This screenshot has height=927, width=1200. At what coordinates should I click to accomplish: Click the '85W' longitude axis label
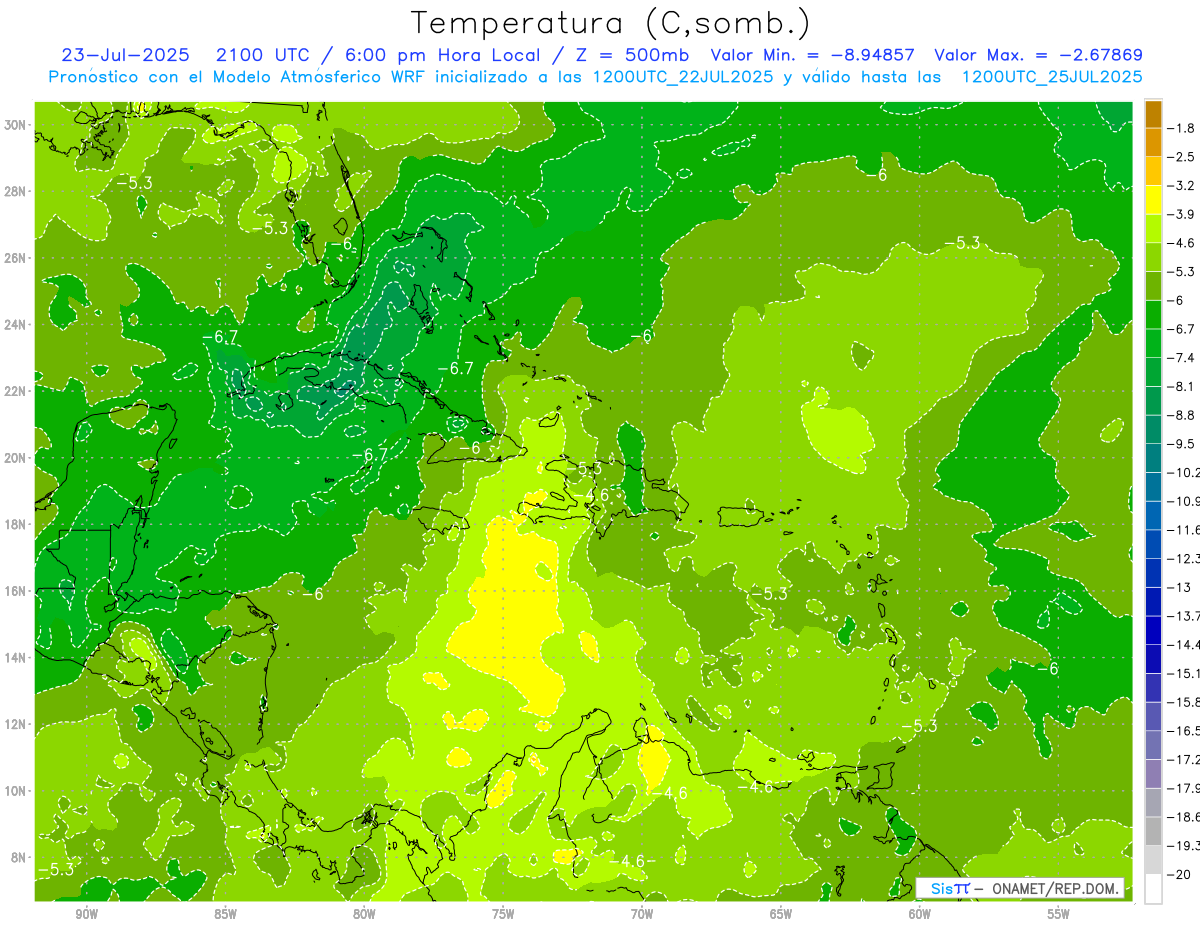pyautogui.click(x=225, y=915)
